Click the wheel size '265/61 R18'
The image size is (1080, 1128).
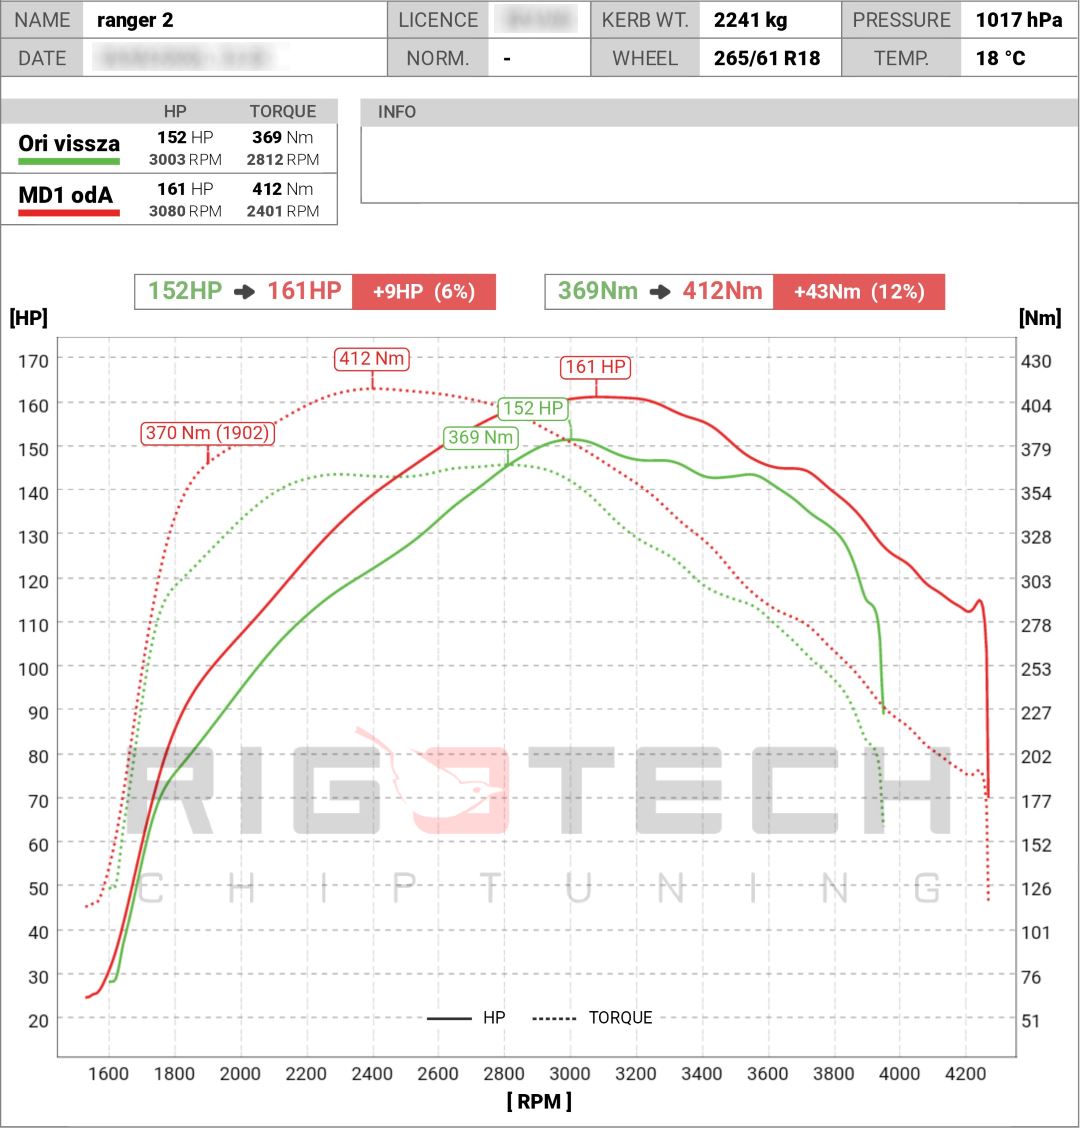tap(766, 58)
